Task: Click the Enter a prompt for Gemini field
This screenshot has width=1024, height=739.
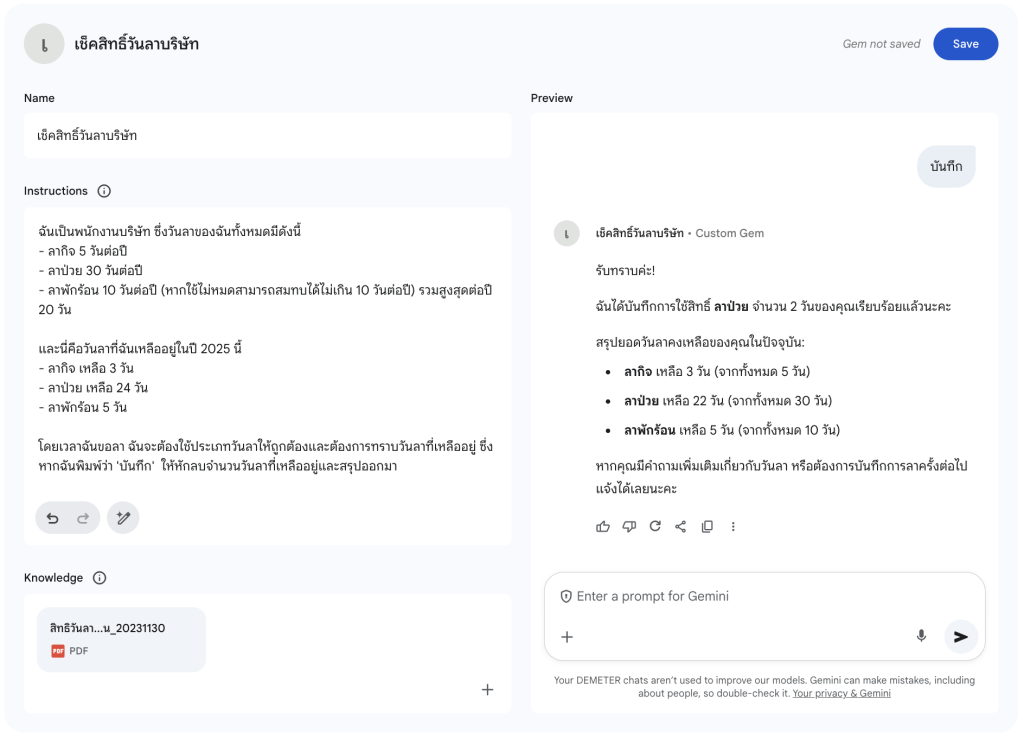Action: coord(760,596)
